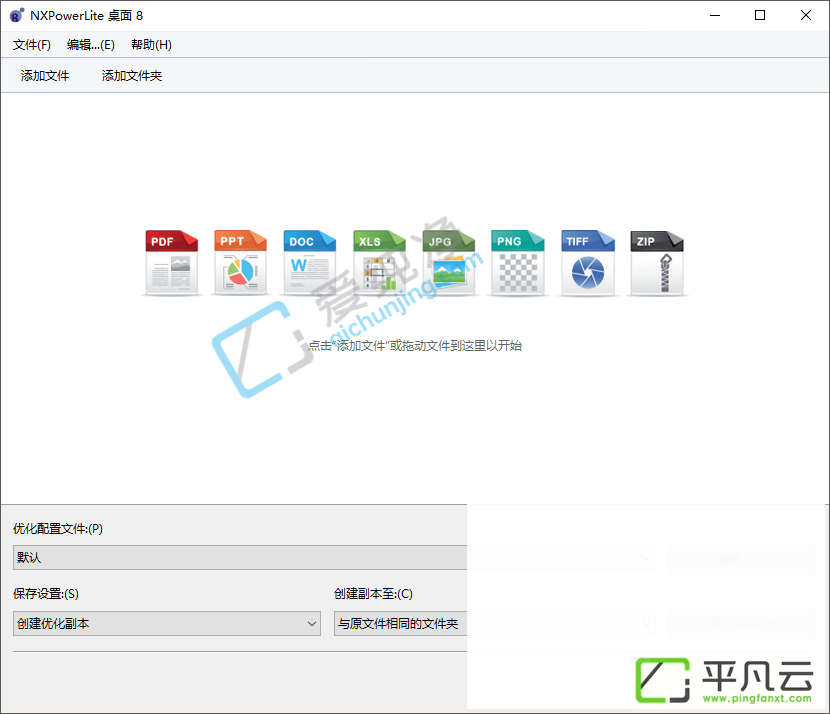Click the 添加文件 toolbar button
The width and height of the screenshot is (830, 714).
coord(45,76)
